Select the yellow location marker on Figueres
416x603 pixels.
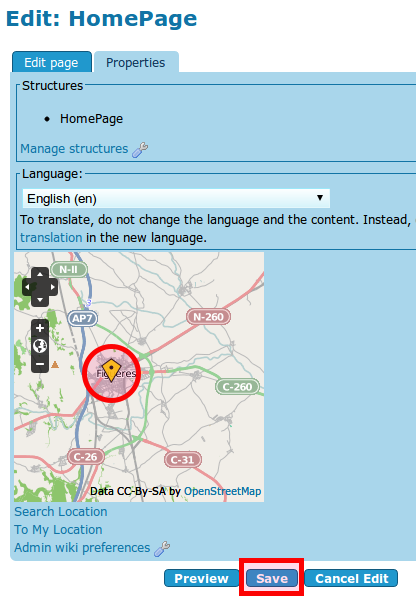111,370
